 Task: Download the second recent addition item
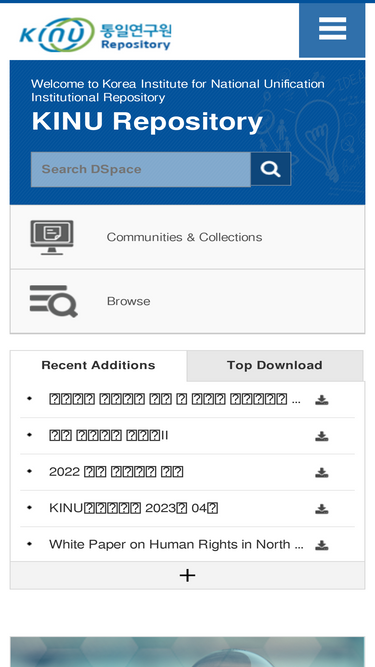point(321,436)
